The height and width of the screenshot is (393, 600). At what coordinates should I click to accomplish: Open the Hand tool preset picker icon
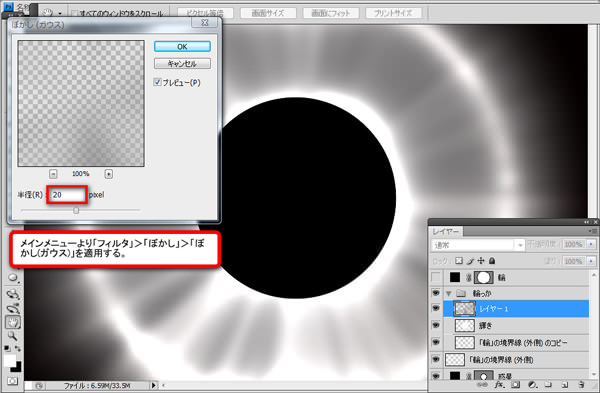(x=48, y=12)
